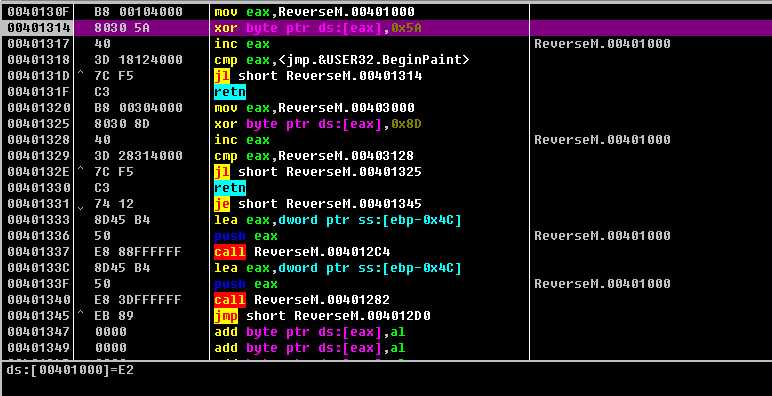Select address 0040130F in the address column
Viewport: 772px width, 396px height.
39,11
